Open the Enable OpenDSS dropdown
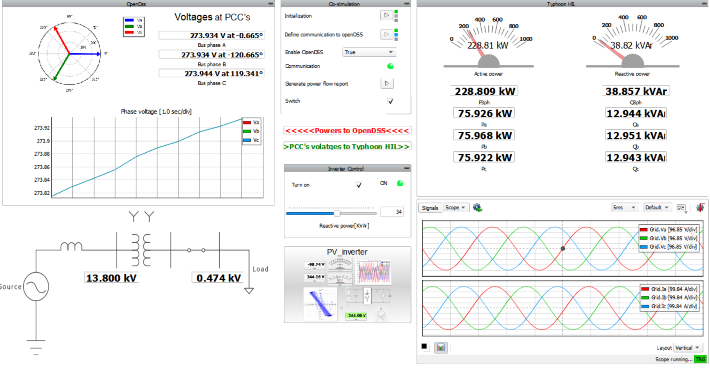 point(369,52)
